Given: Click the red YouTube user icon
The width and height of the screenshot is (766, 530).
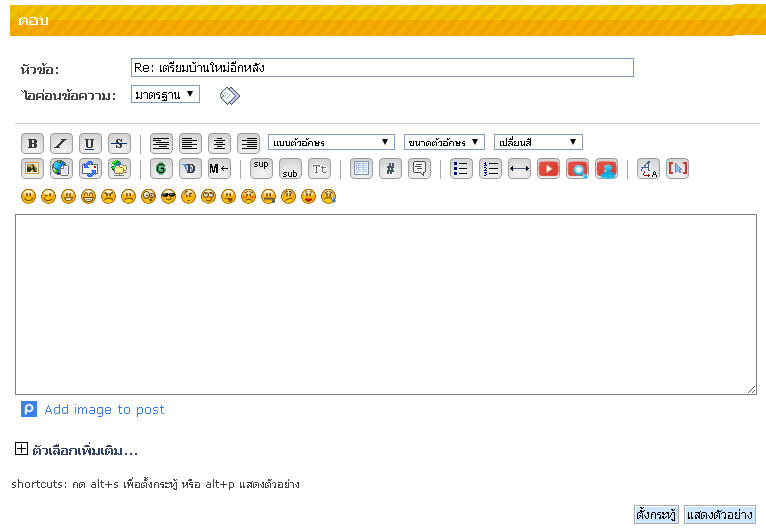Looking at the screenshot, I should (x=606, y=169).
